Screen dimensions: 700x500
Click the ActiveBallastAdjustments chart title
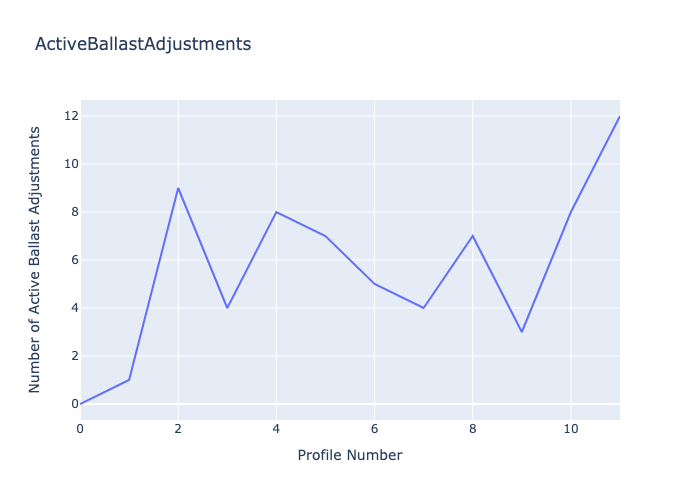143,44
